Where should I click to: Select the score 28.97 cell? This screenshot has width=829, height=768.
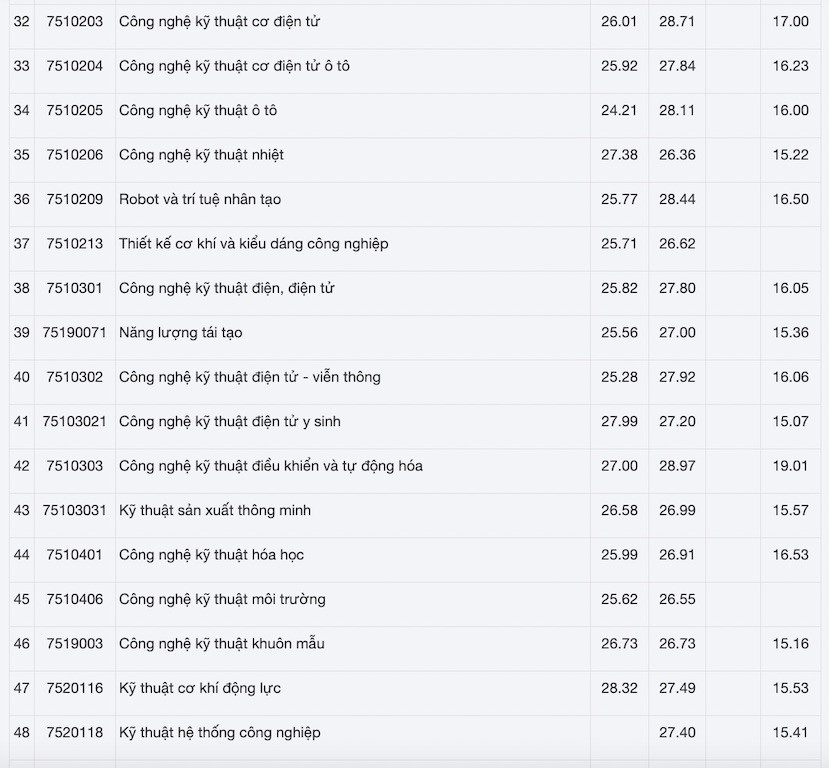[x=677, y=466]
